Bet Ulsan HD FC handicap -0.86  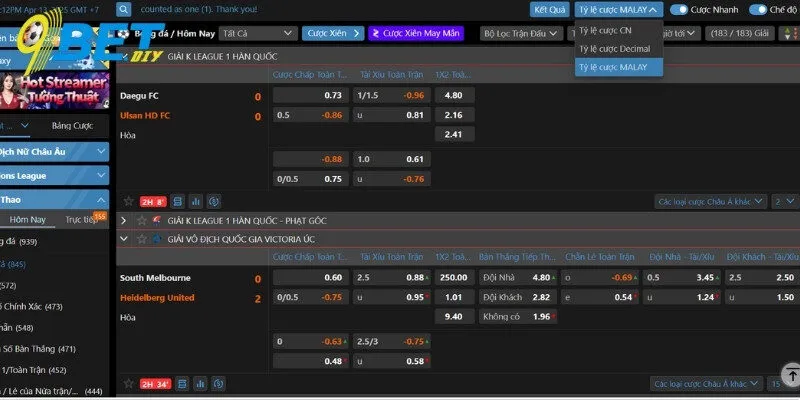click(x=311, y=115)
